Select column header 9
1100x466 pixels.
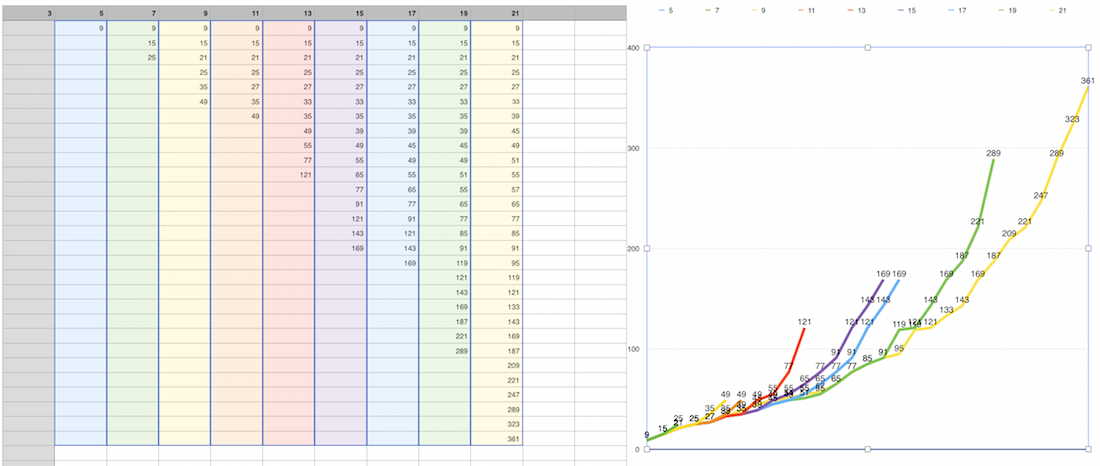185,13
